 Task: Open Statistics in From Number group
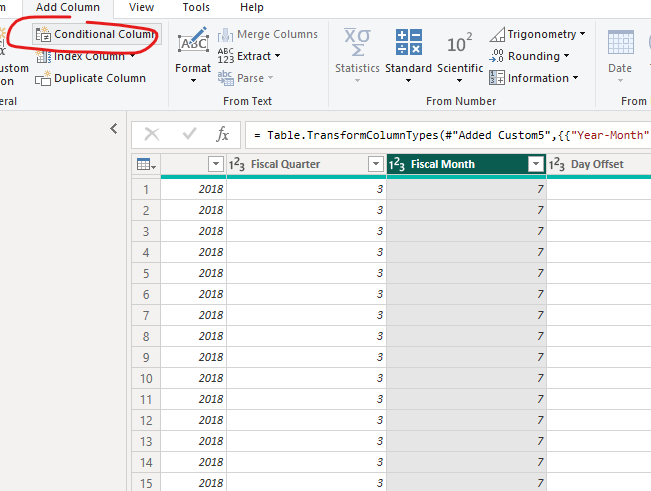click(357, 55)
